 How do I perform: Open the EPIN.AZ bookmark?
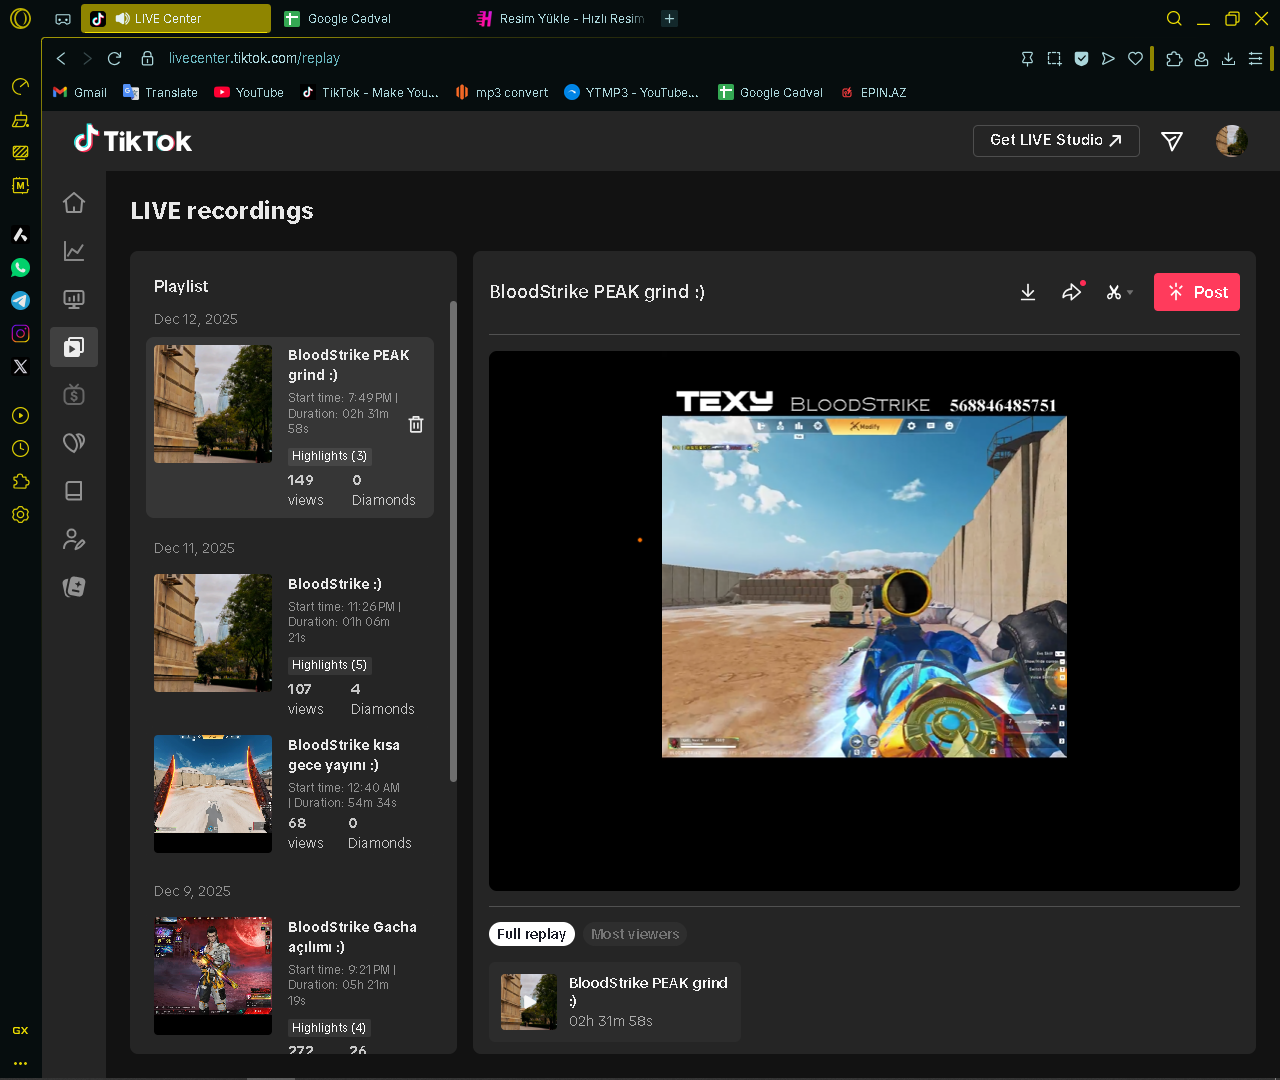pyautogui.click(x=873, y=93)
